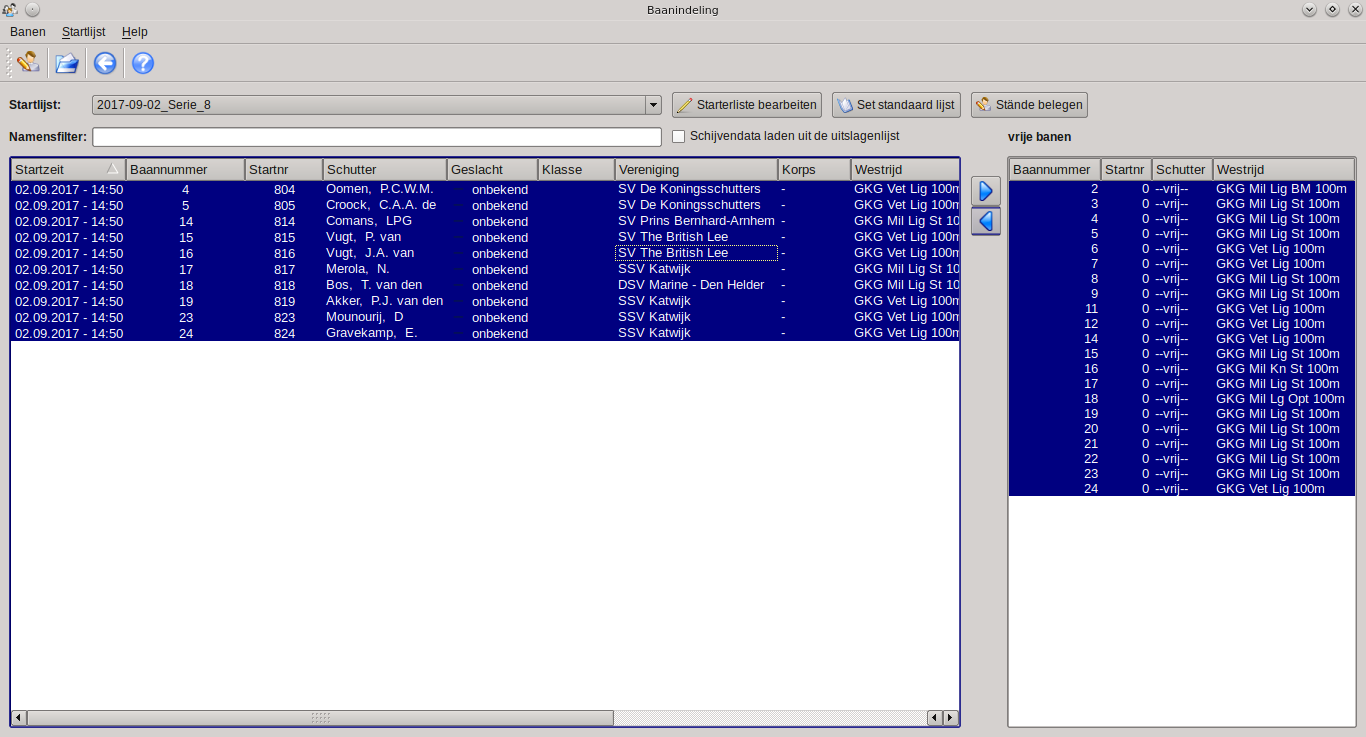Click the open folder toolbar icon
Screen dimensions: 1366x737
pyautogui.click(x=66, y=64)
